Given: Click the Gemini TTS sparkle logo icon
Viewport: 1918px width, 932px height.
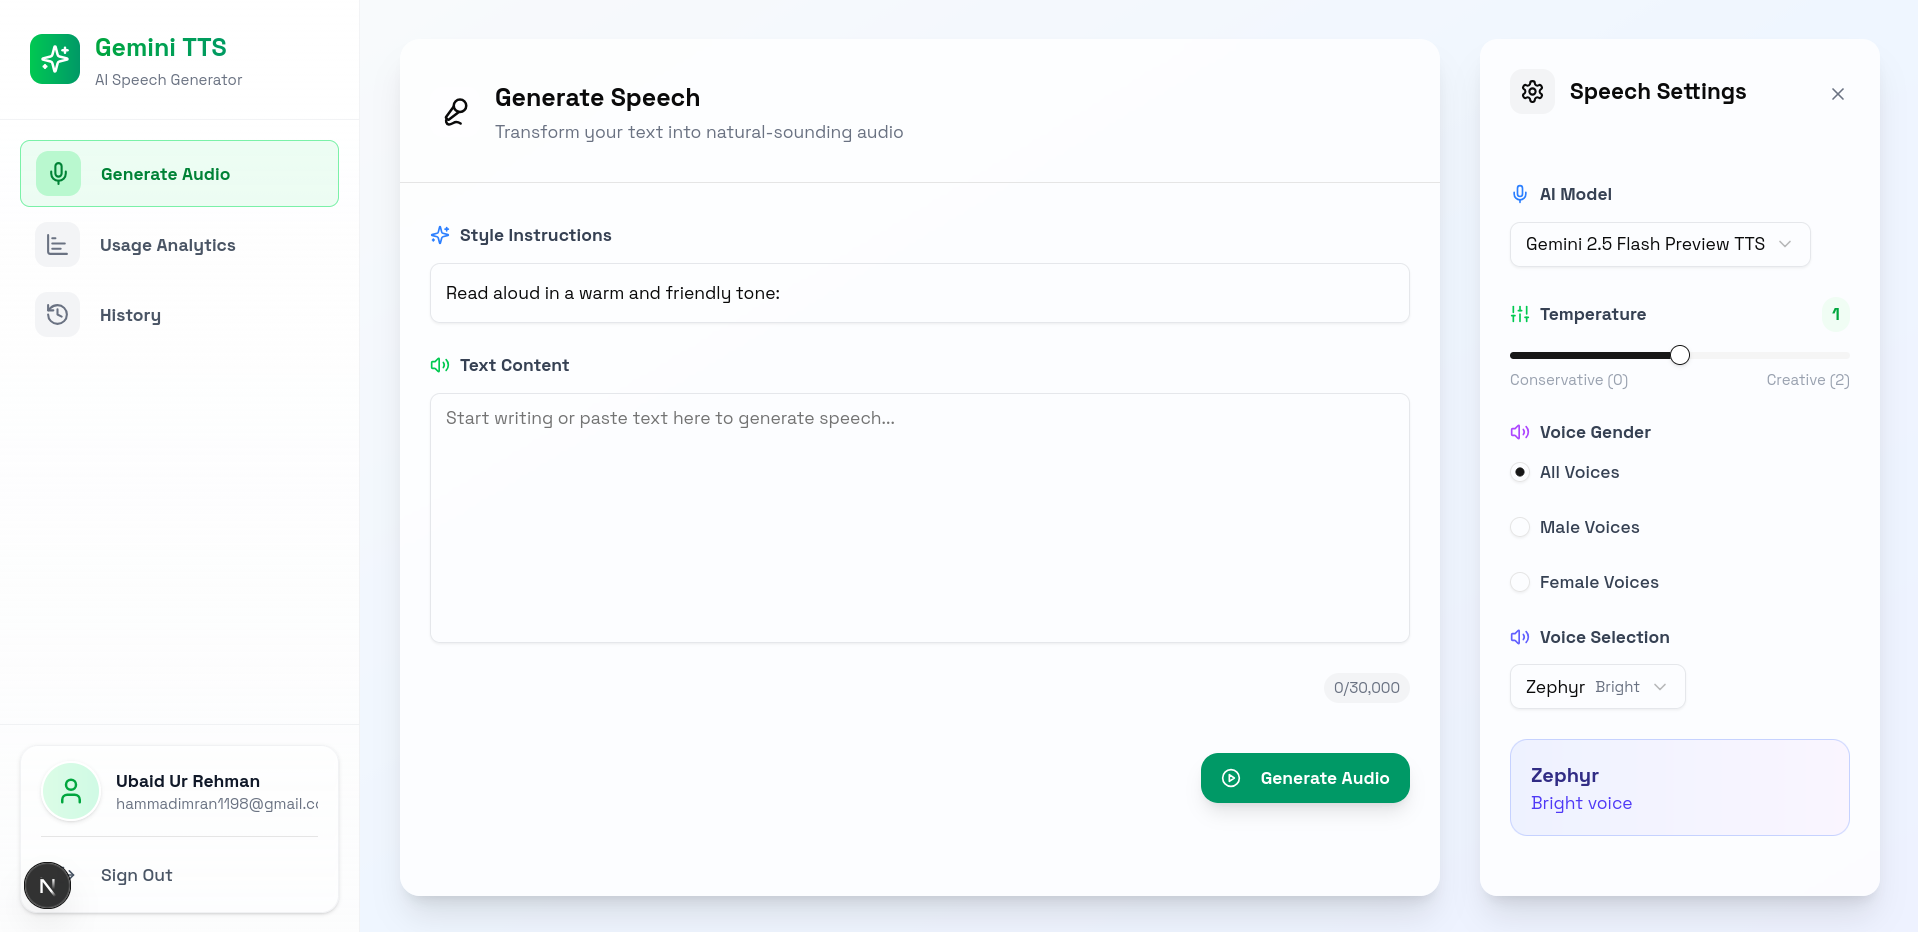Looking at the screenshot, I should coord(54,59).
